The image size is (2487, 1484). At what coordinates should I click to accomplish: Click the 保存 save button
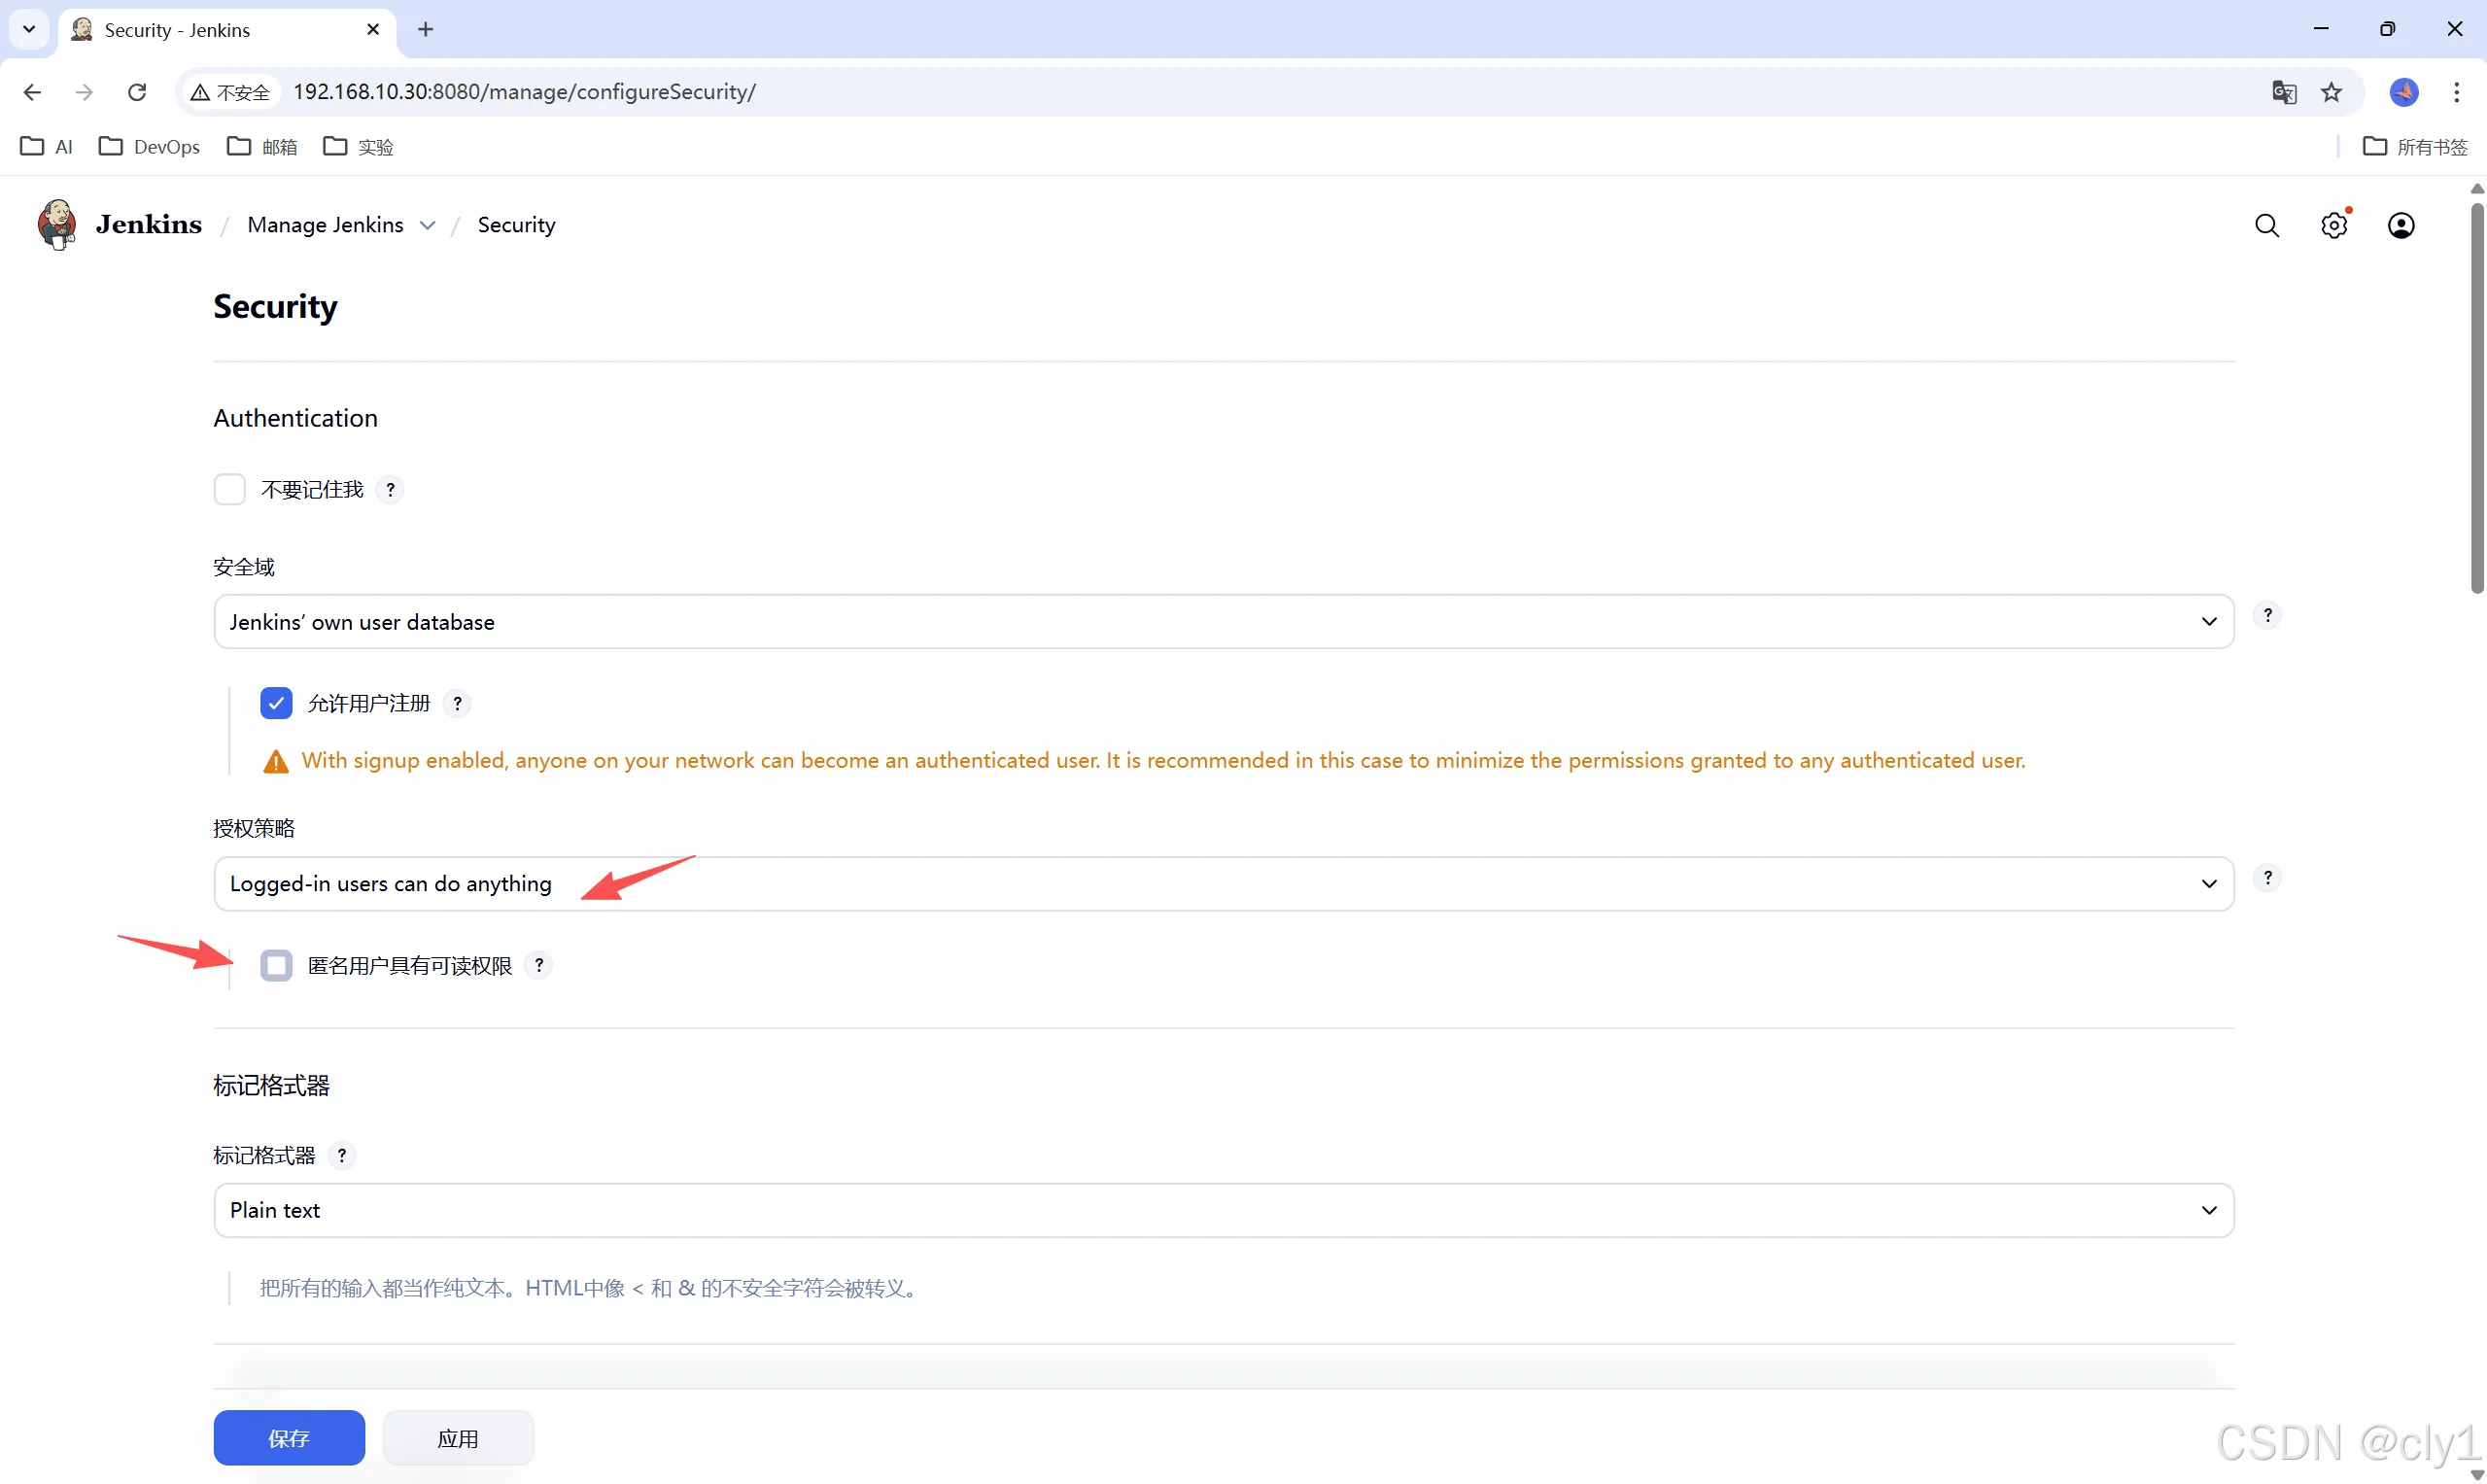pos(289,1438)
